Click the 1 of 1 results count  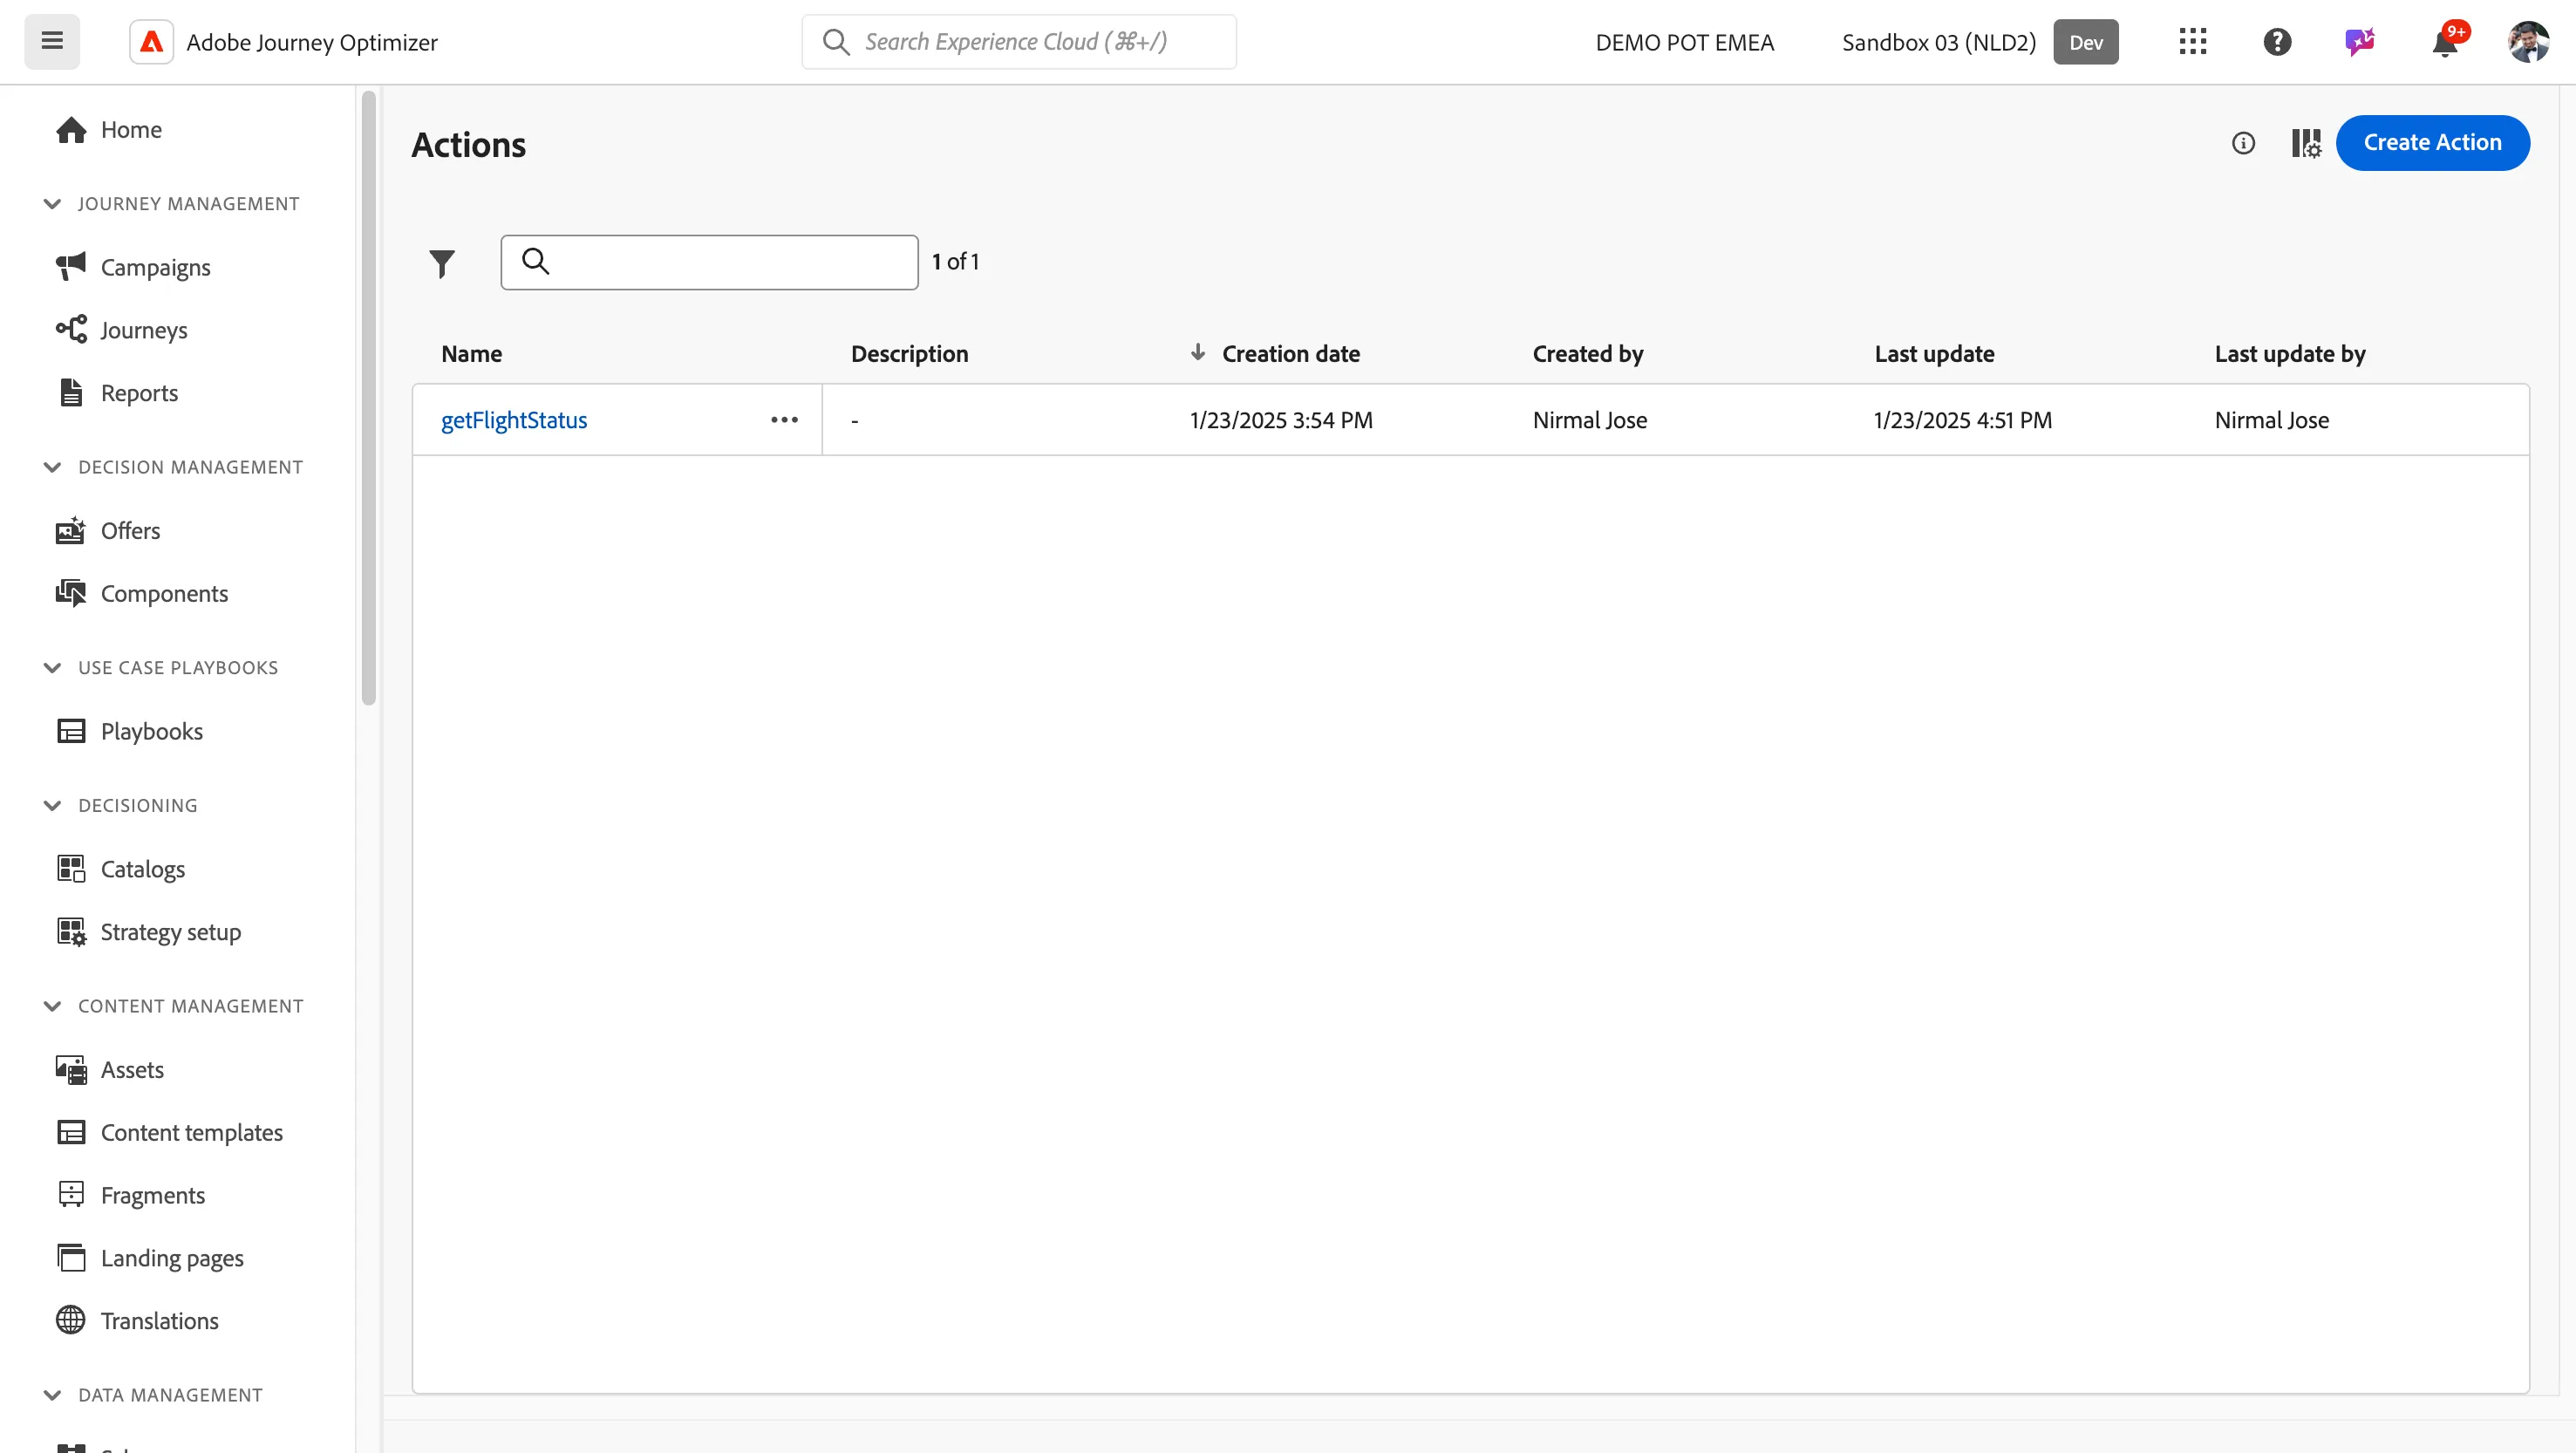tap(956, 262)
